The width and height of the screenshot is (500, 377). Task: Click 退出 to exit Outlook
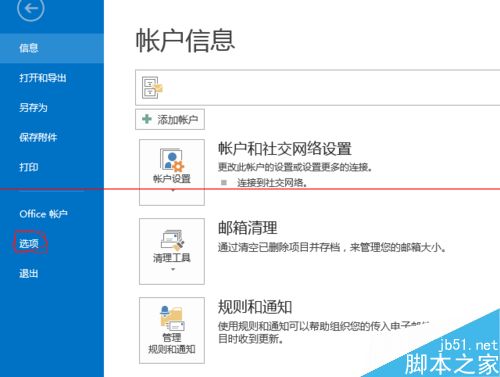point(28,274)
